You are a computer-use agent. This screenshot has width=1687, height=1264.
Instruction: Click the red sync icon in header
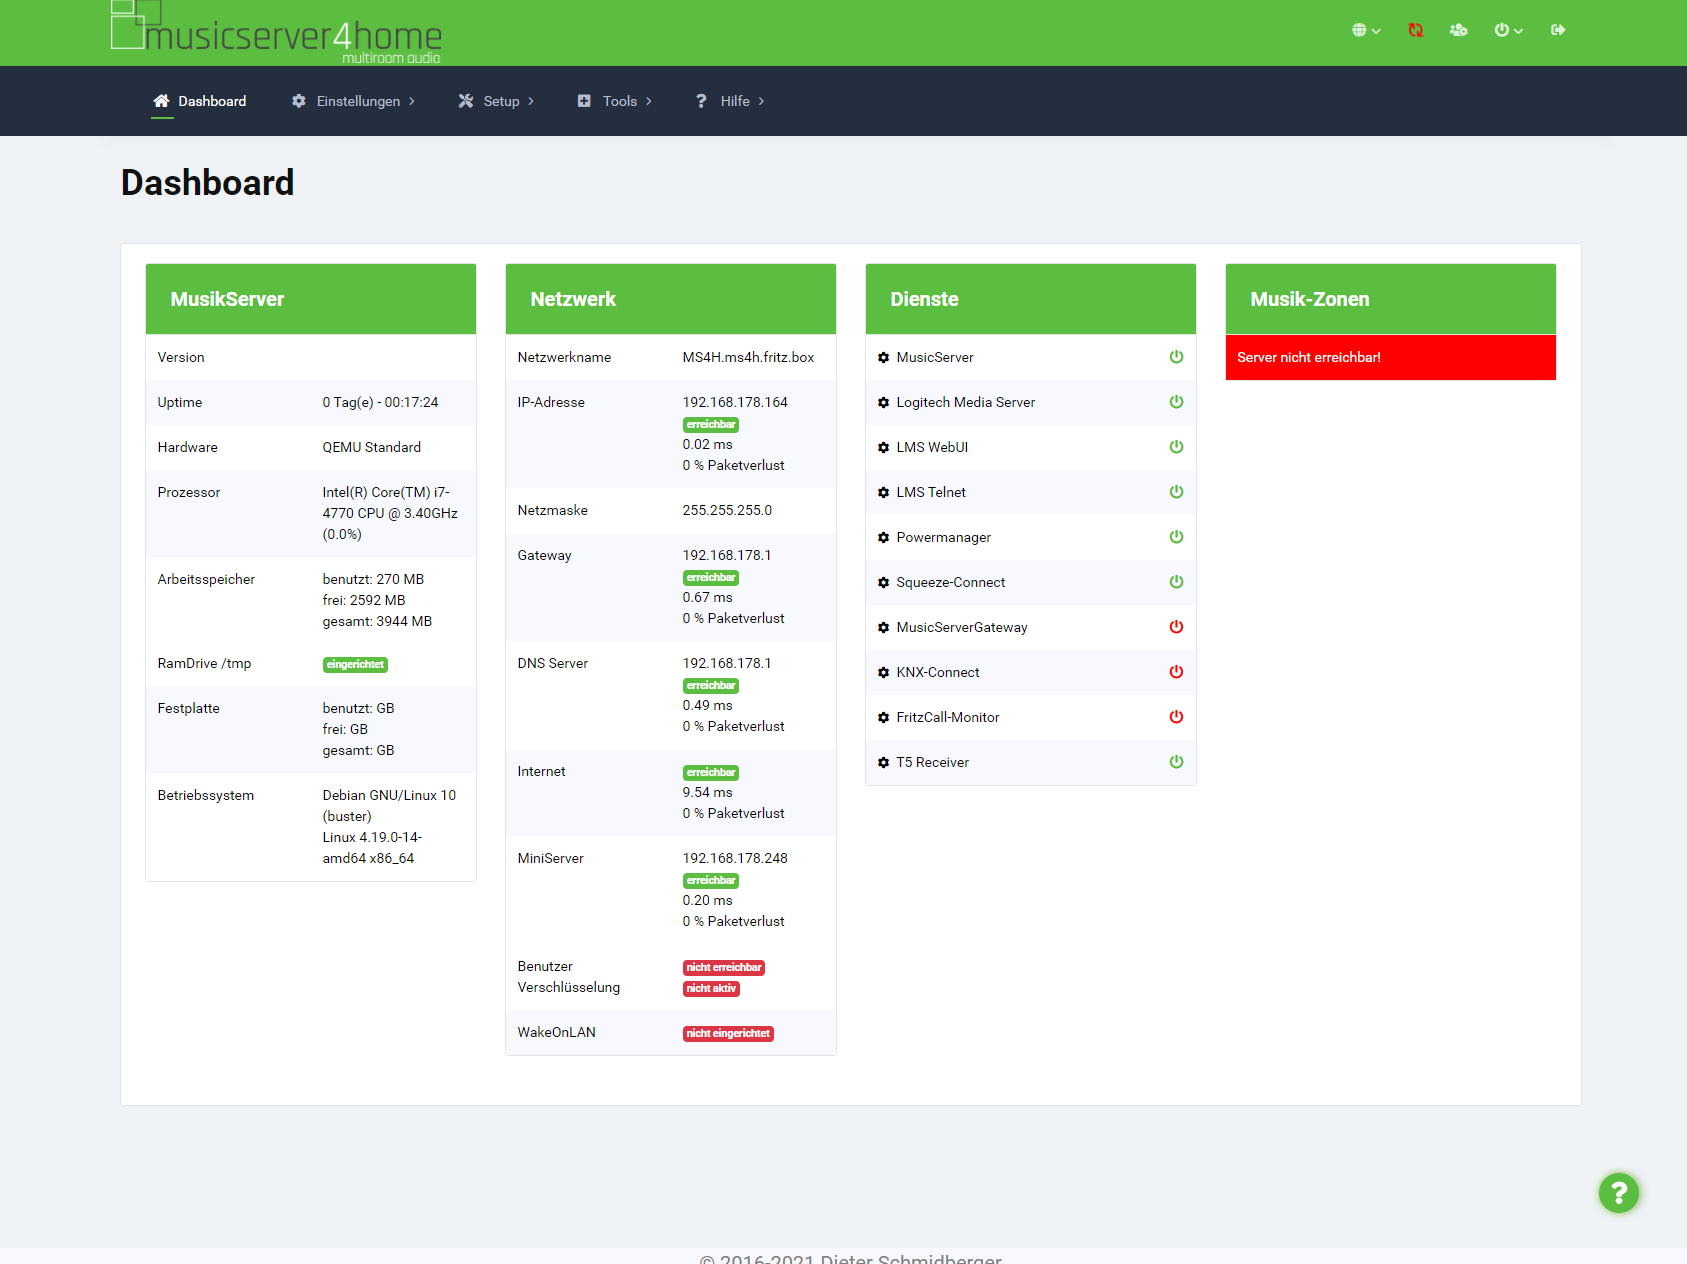pos(1415,30)
